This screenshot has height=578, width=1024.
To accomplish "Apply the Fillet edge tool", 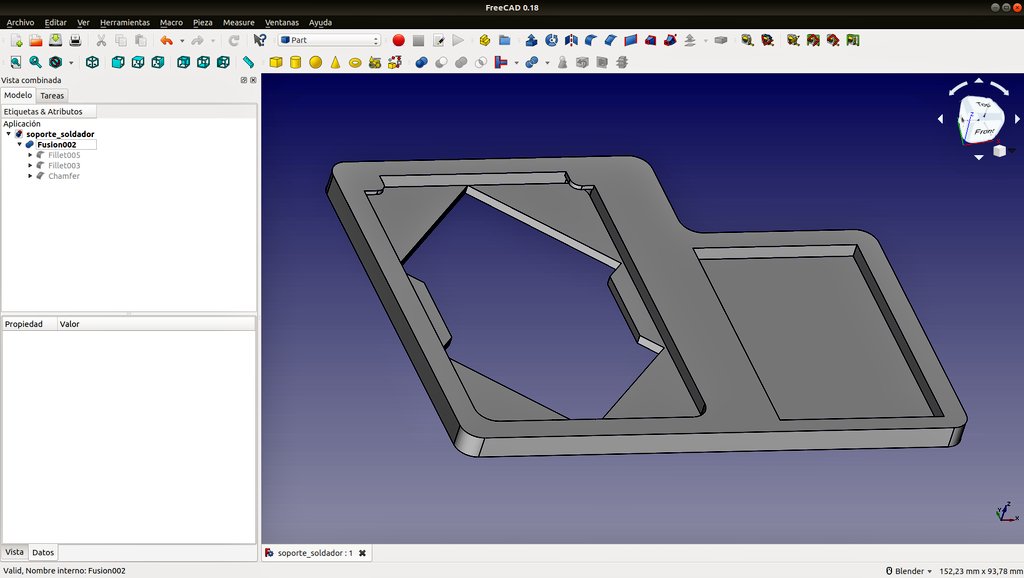I will point(591,40).
